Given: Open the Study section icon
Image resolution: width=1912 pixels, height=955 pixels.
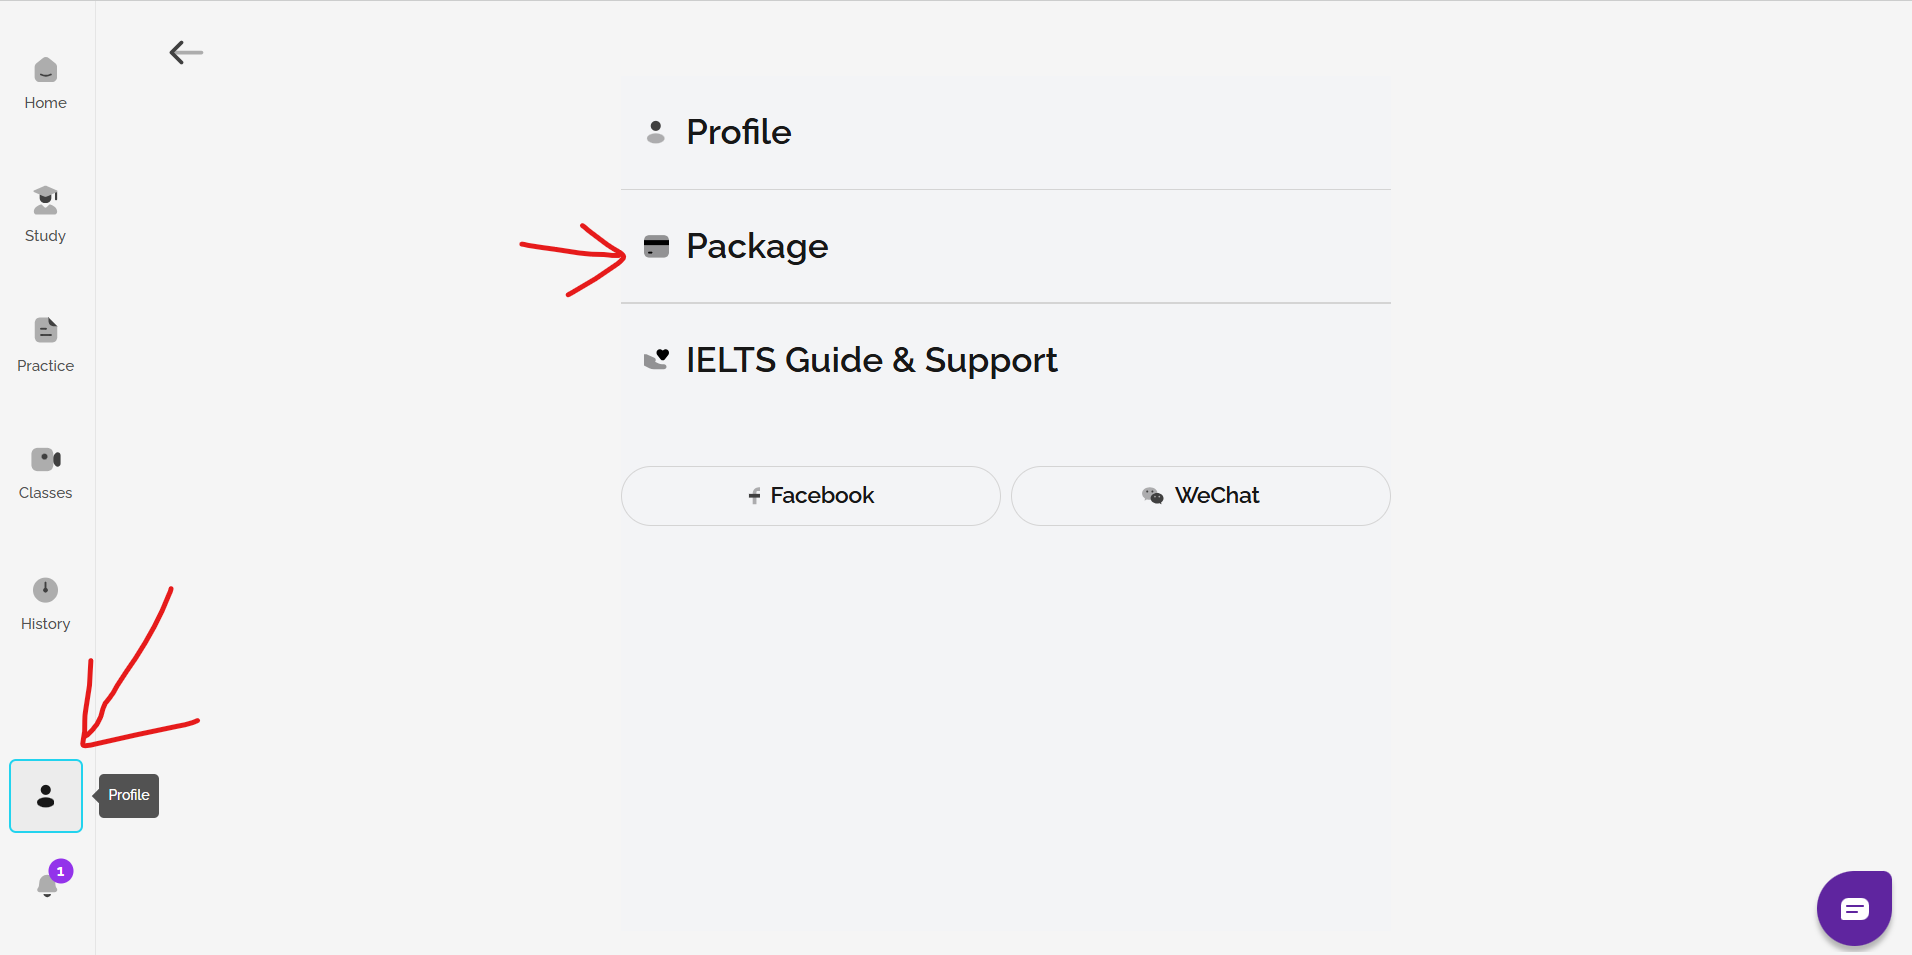Looking at the screenshot, I should tap(46, 200).
